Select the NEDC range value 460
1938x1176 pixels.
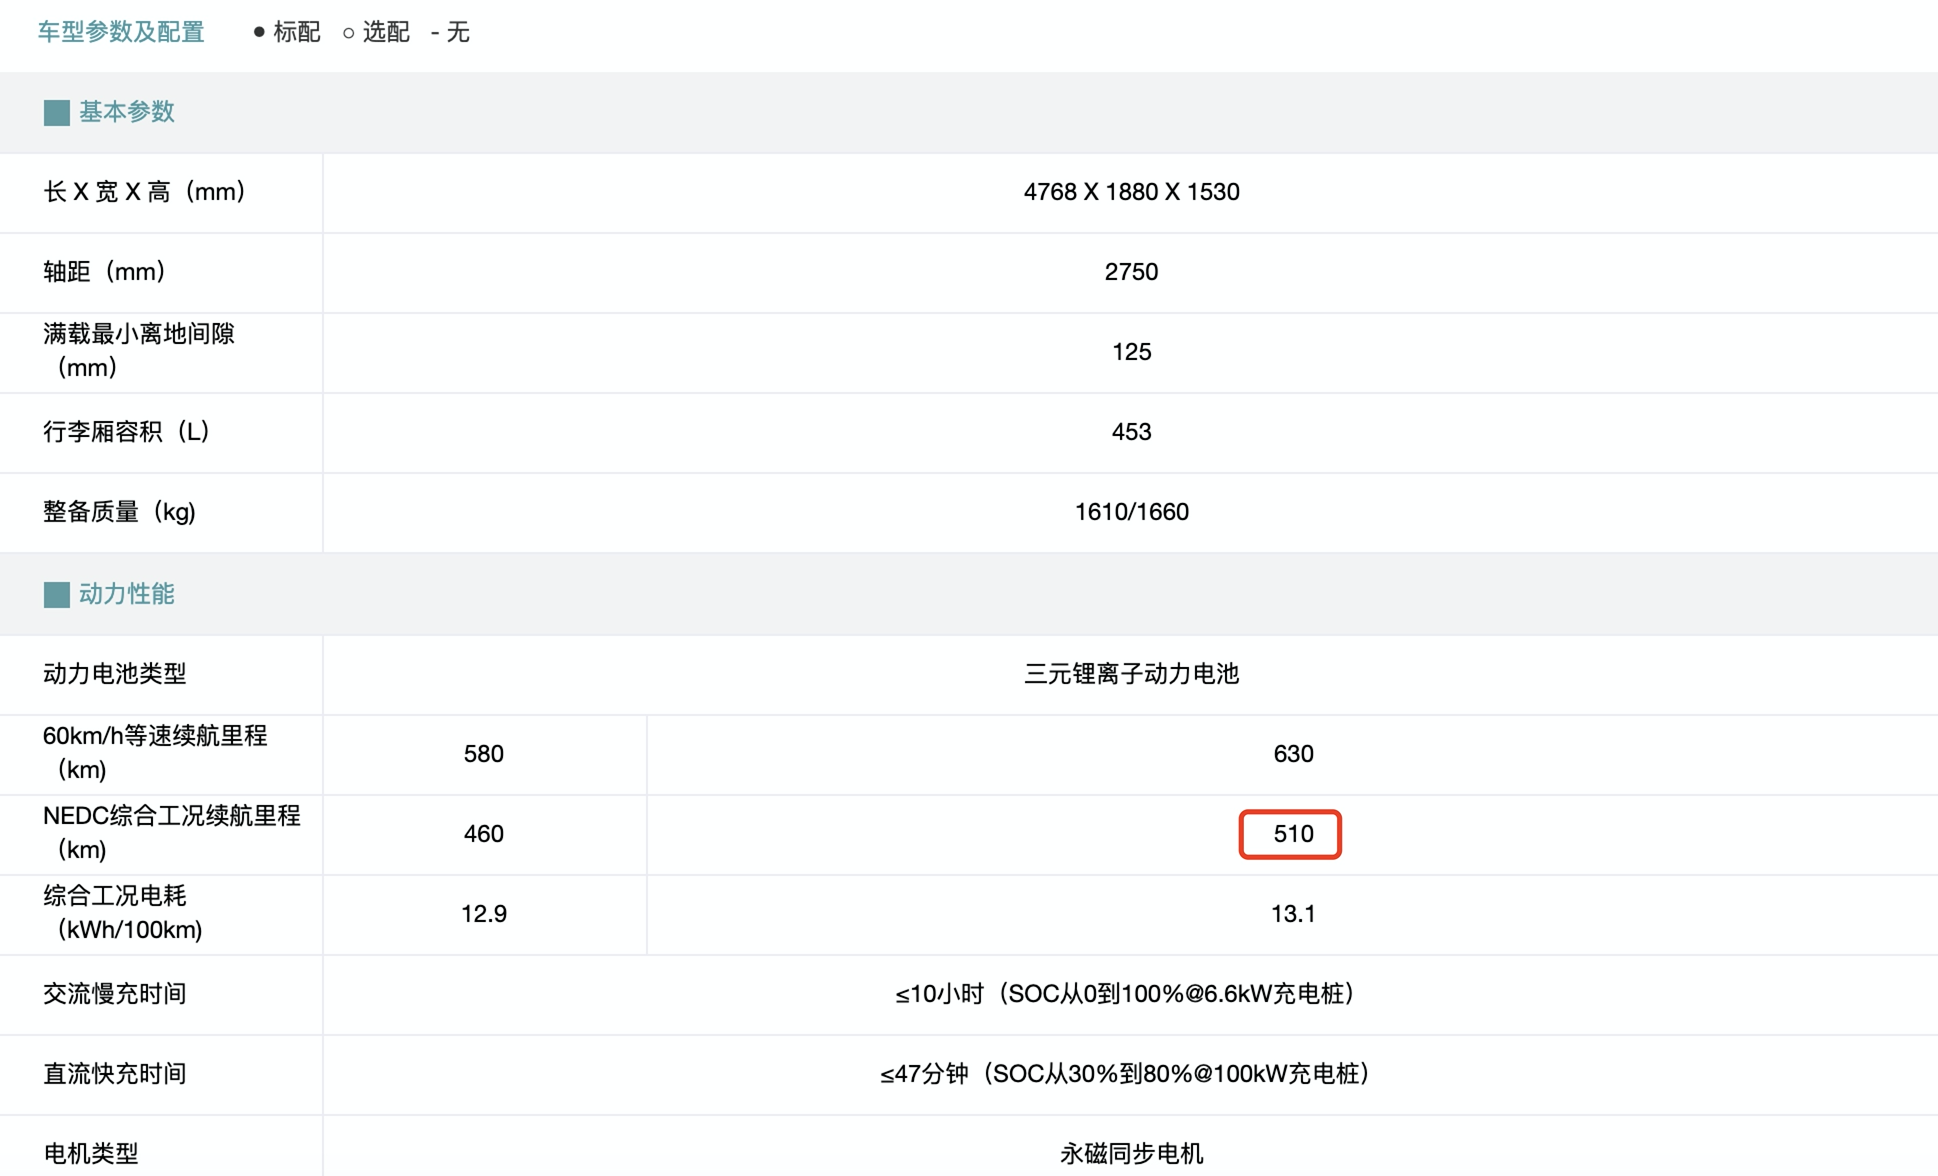484,834
